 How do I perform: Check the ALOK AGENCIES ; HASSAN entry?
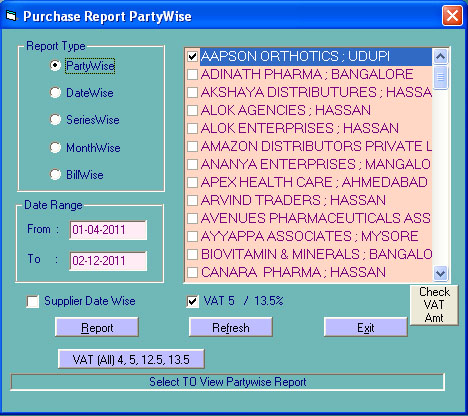pyautogui.click(x=192, y=110)
